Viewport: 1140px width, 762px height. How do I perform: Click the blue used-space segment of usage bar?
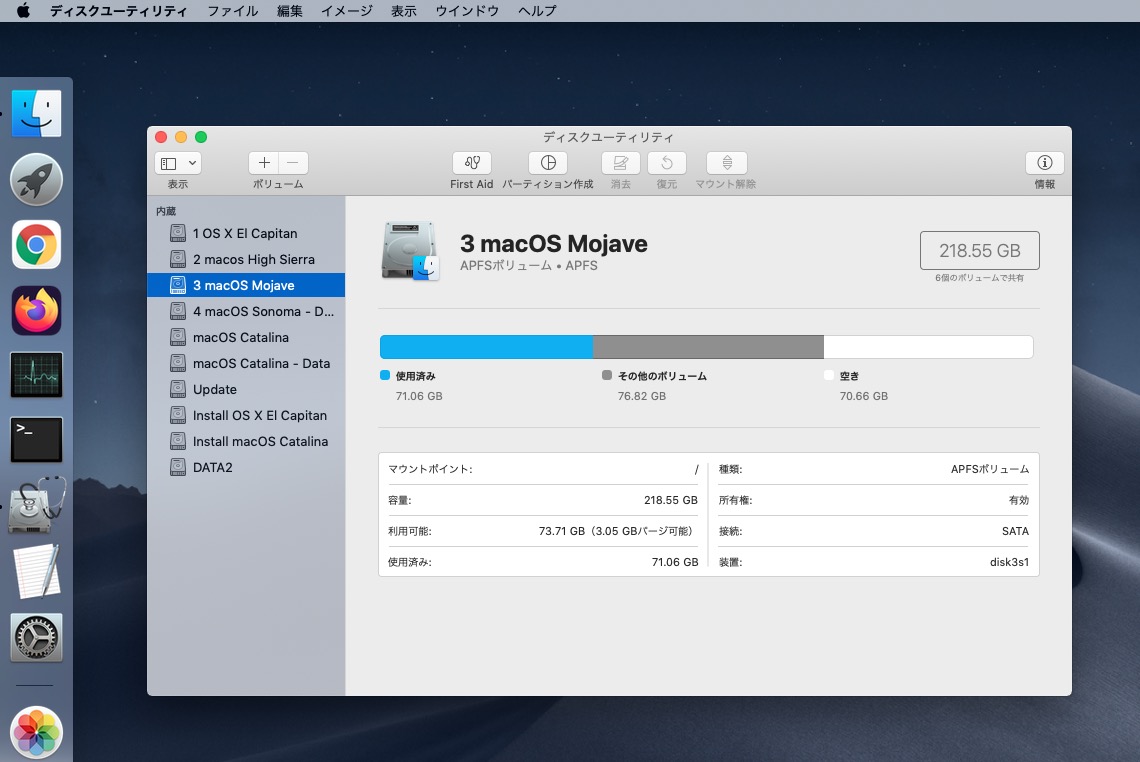pyautogui.click(x=486, y=347)
